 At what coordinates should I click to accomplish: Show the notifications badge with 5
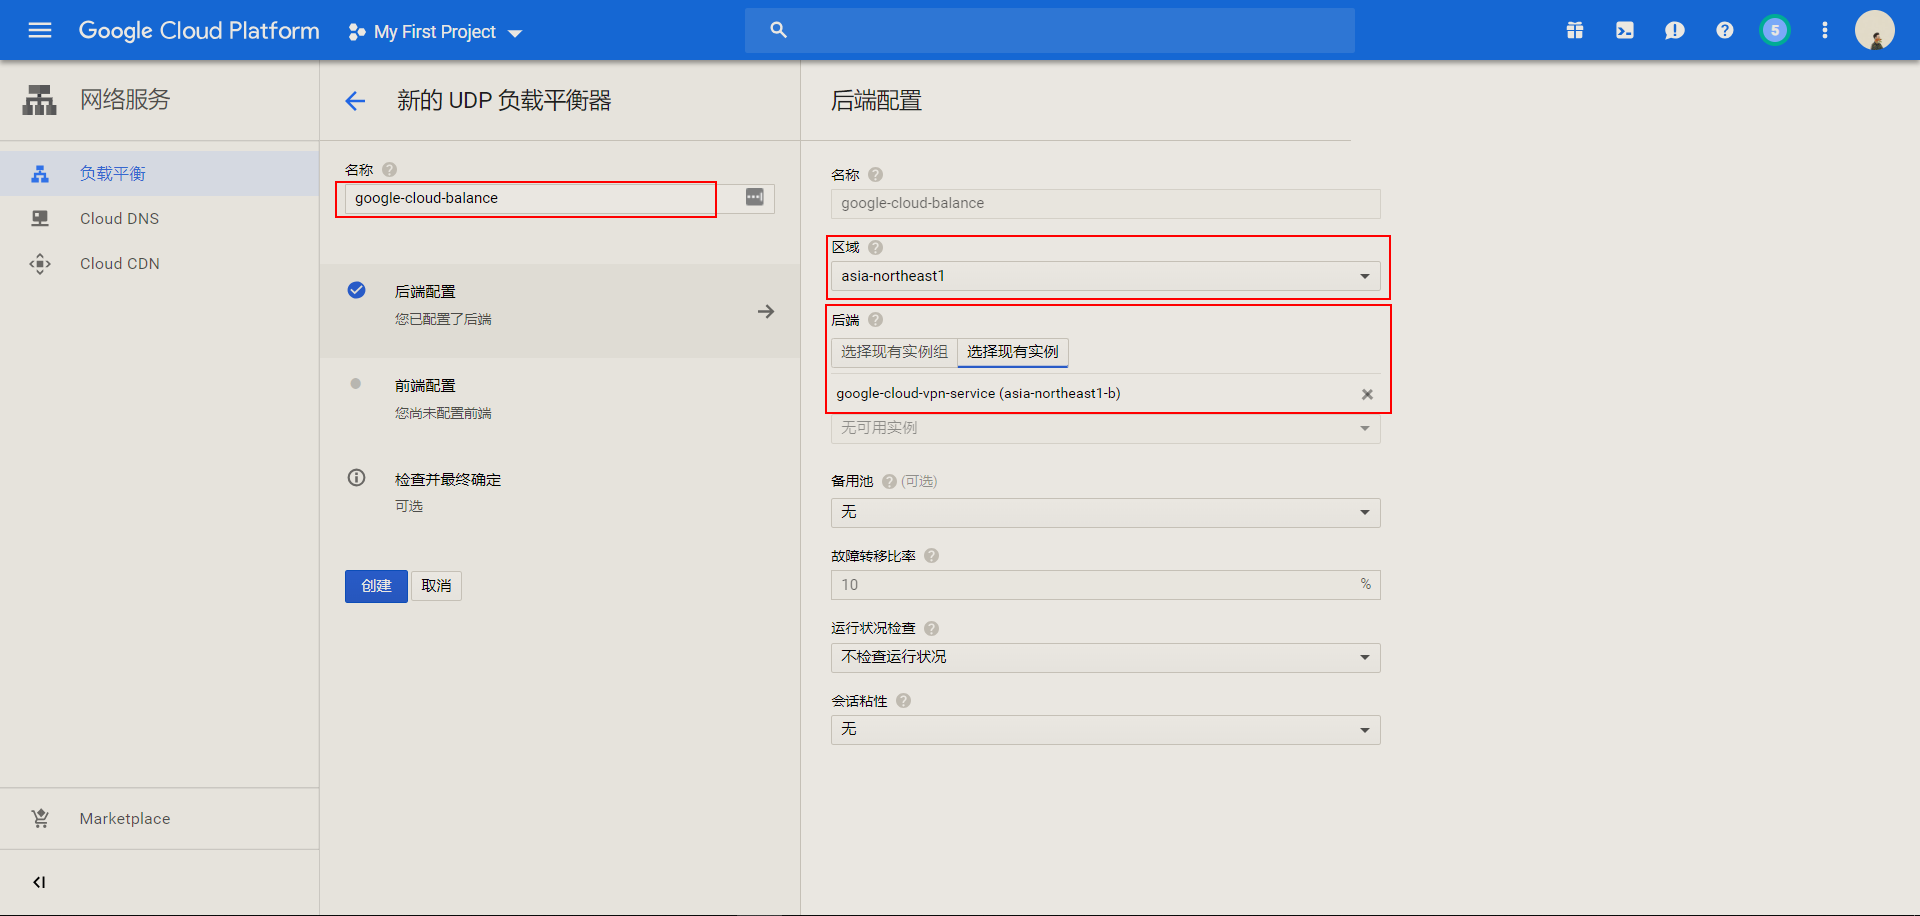click(x=1775, y=30)
